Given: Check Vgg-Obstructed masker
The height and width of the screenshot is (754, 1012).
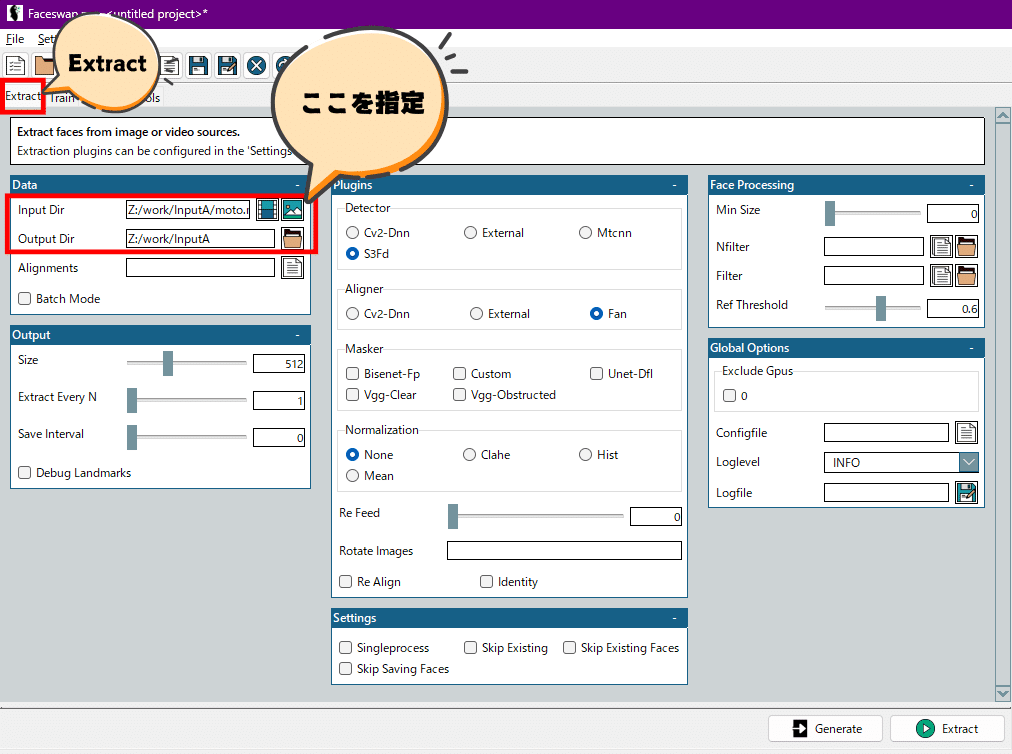Looking at the screenshot, I should pos(460,394).
